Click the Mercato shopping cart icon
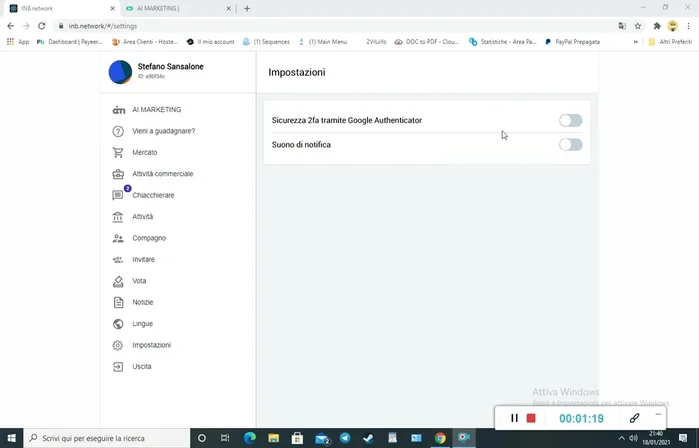 tap(118, 153)
